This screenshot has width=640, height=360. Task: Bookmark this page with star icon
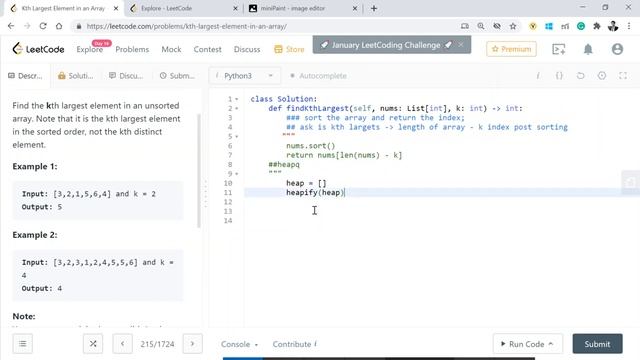(x=513, y=26)
